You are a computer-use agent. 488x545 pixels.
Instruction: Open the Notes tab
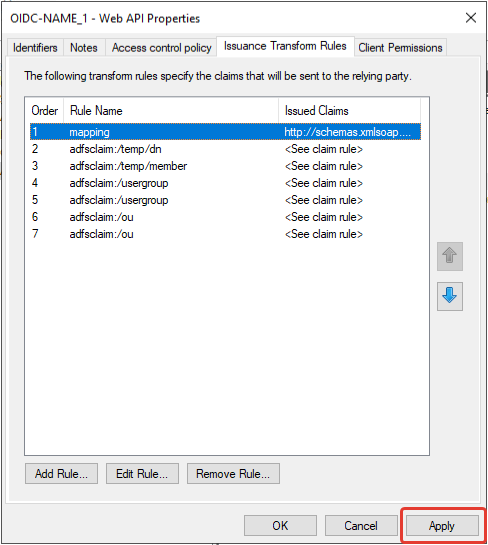pos(84,48)
